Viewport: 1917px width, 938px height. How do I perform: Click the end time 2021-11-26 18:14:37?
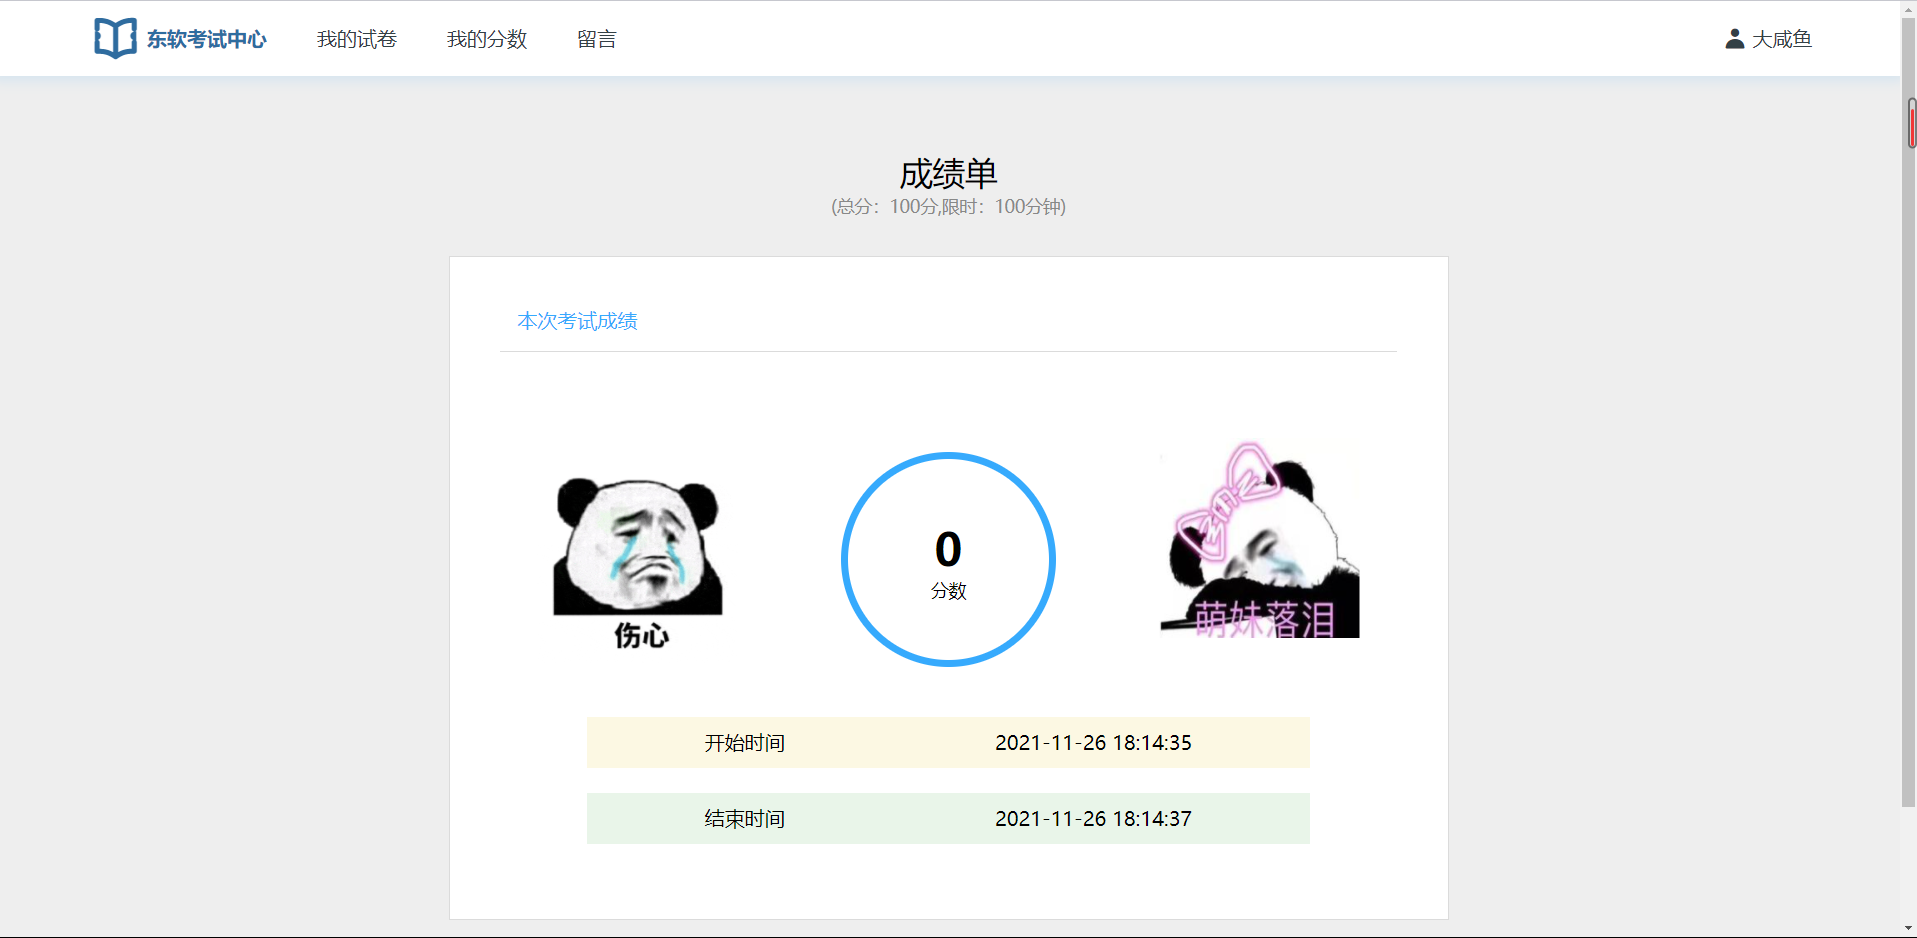pyautogui.click(x=1093, y=819)
